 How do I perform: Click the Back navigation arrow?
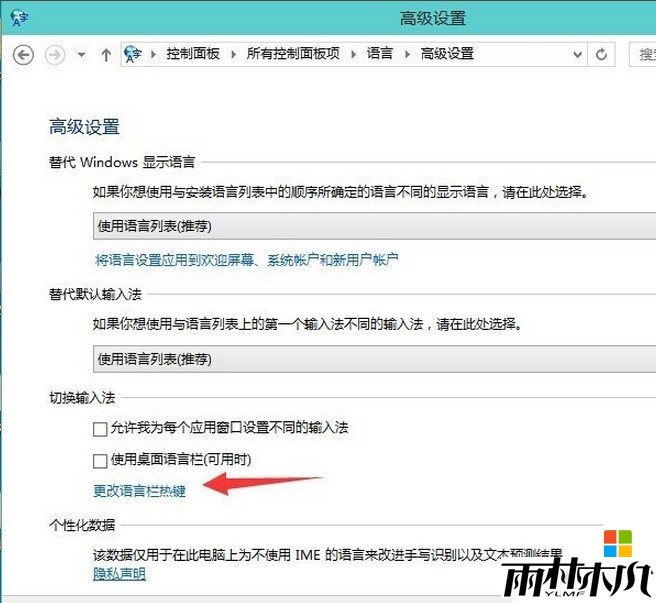(x=23, y=55)
